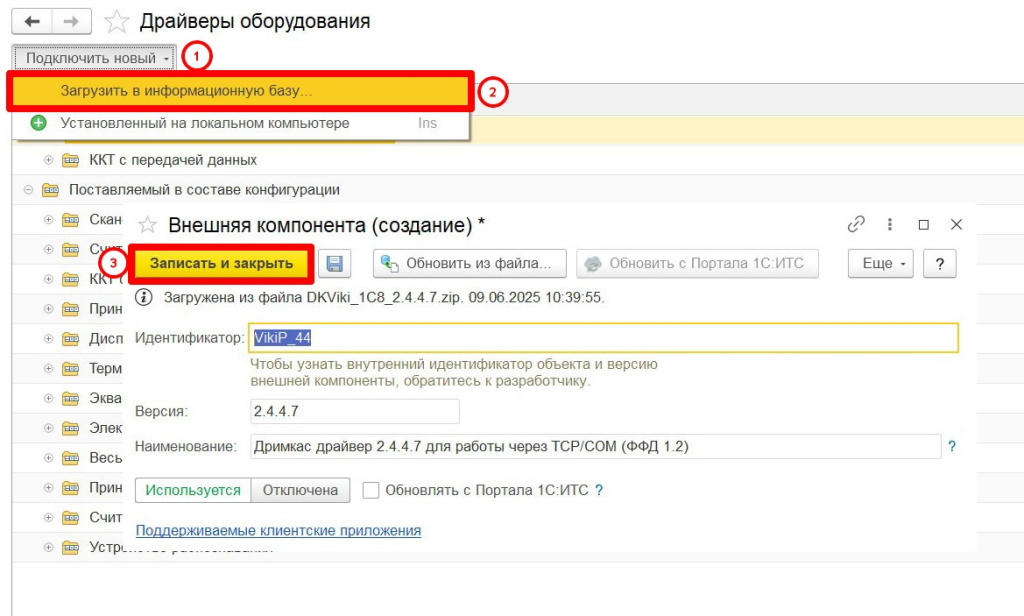Enable Обновлять с Портала 1С:ИТС checkbox

371,490
